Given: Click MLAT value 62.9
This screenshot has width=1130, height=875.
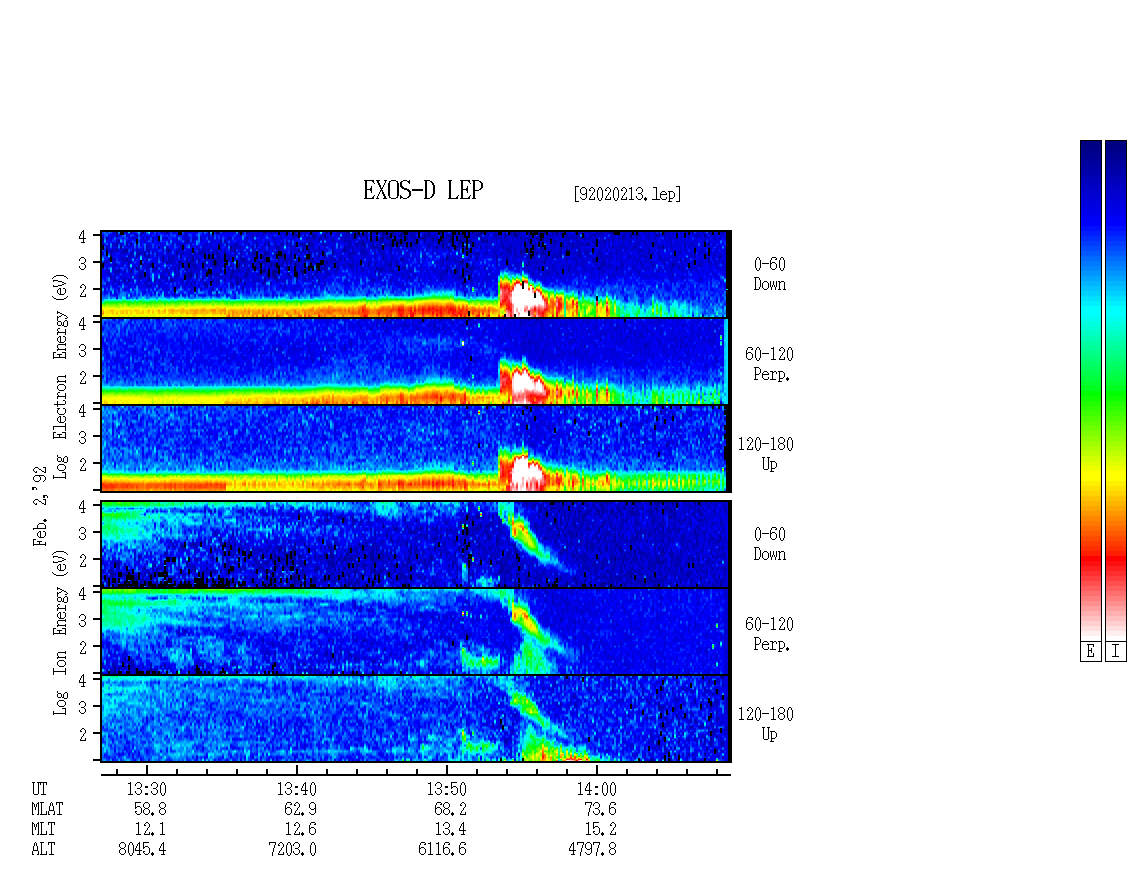Looking at the screenshot, I should pyautogui.click(x=300, y=809).
